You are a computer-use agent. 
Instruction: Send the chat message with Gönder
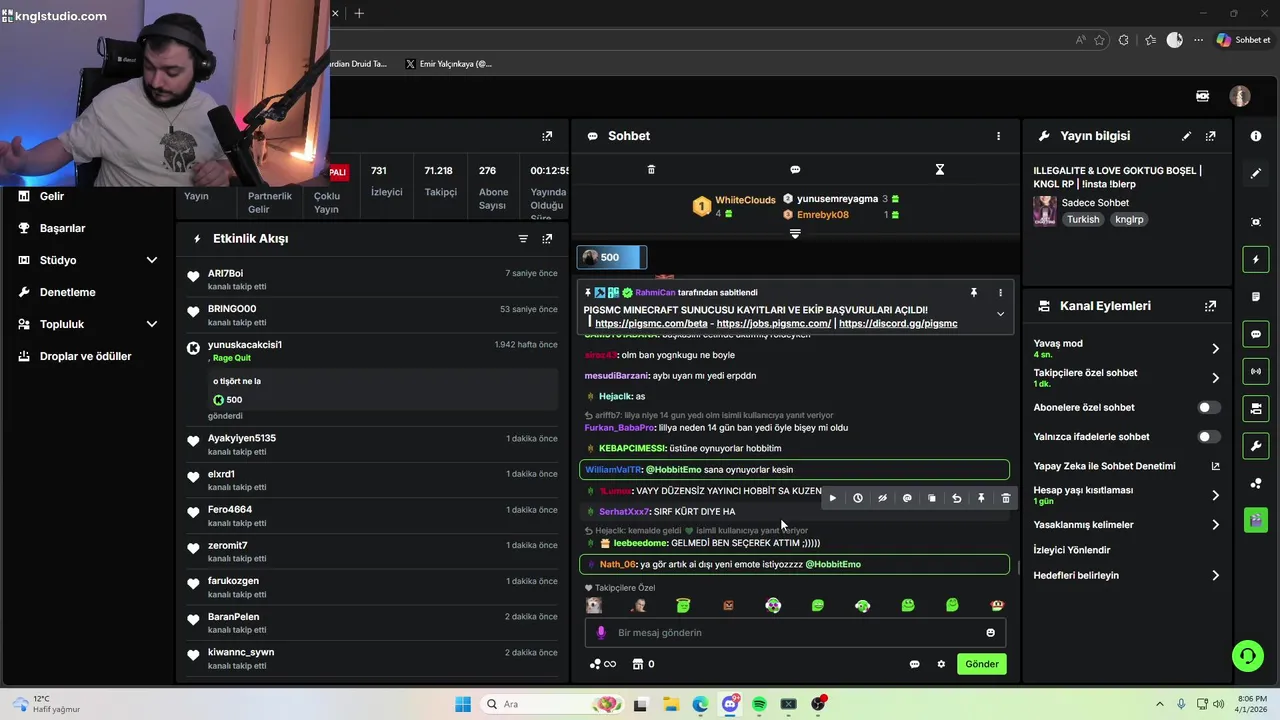click(x=982, y=664)
